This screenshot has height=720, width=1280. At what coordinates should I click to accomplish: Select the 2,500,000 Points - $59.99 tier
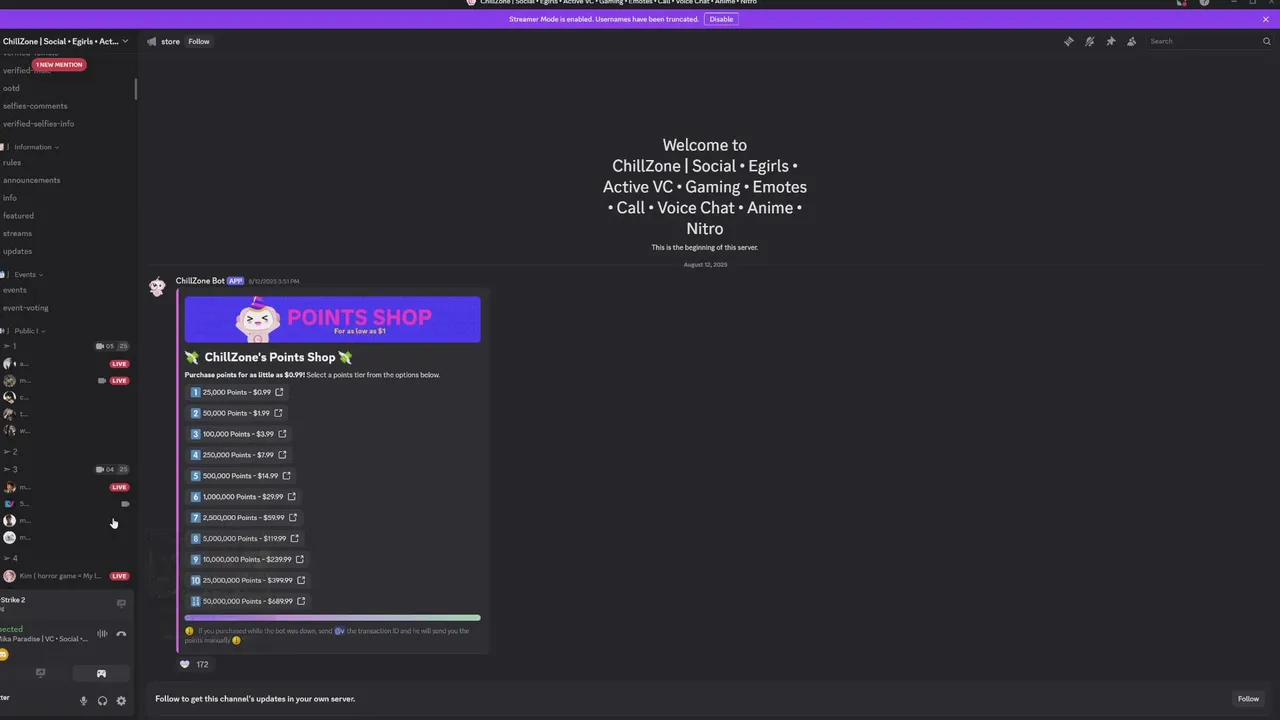[x=244, y=518]
